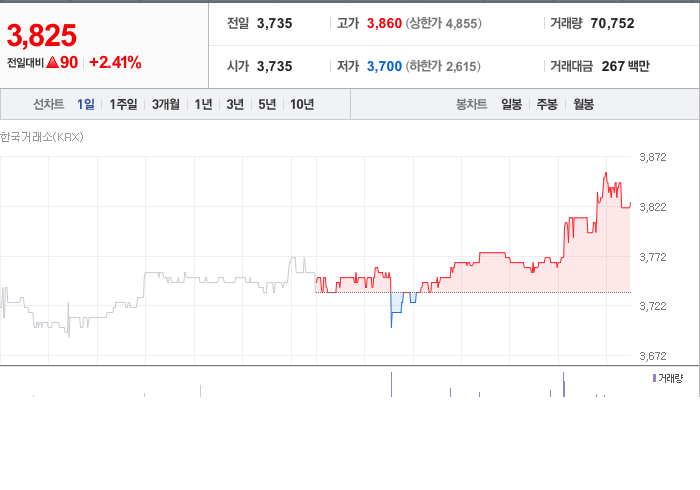Open the 일봉 candle chart
Screen dimensions: 700x490
tap(511, 104)
